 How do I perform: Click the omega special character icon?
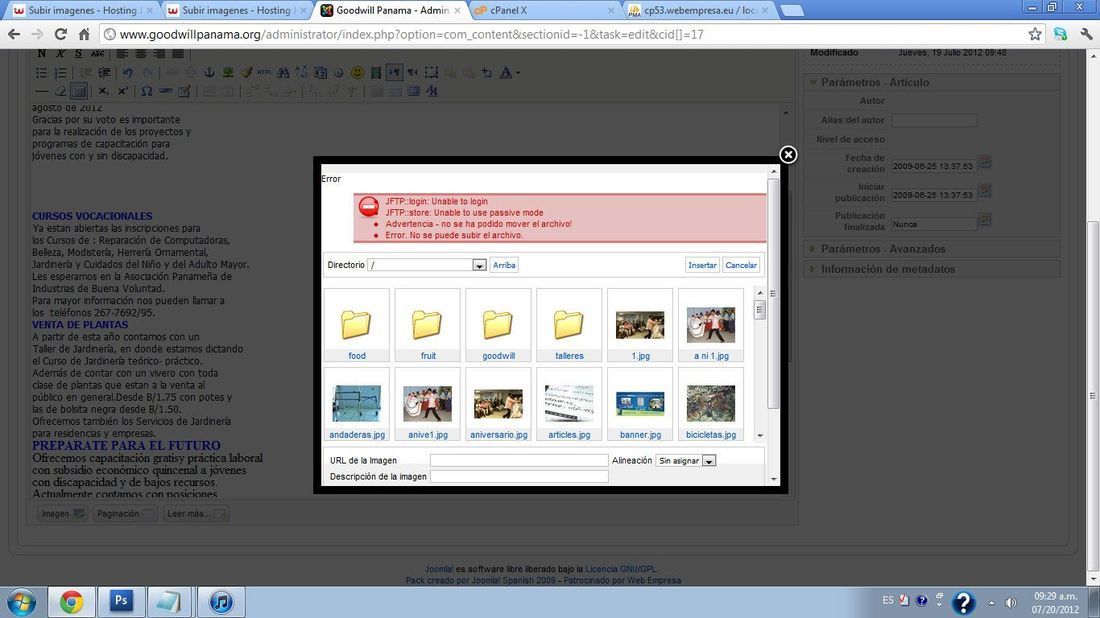pos(147,91)
